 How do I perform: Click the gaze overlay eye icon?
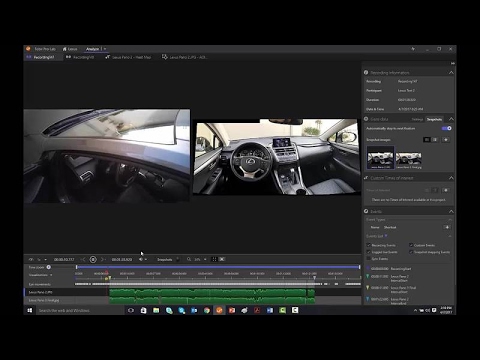click(31, 259)
